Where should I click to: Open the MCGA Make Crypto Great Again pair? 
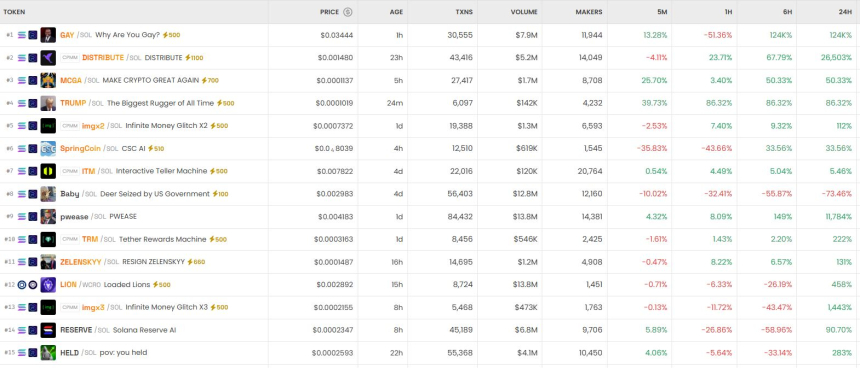[129, 81]
